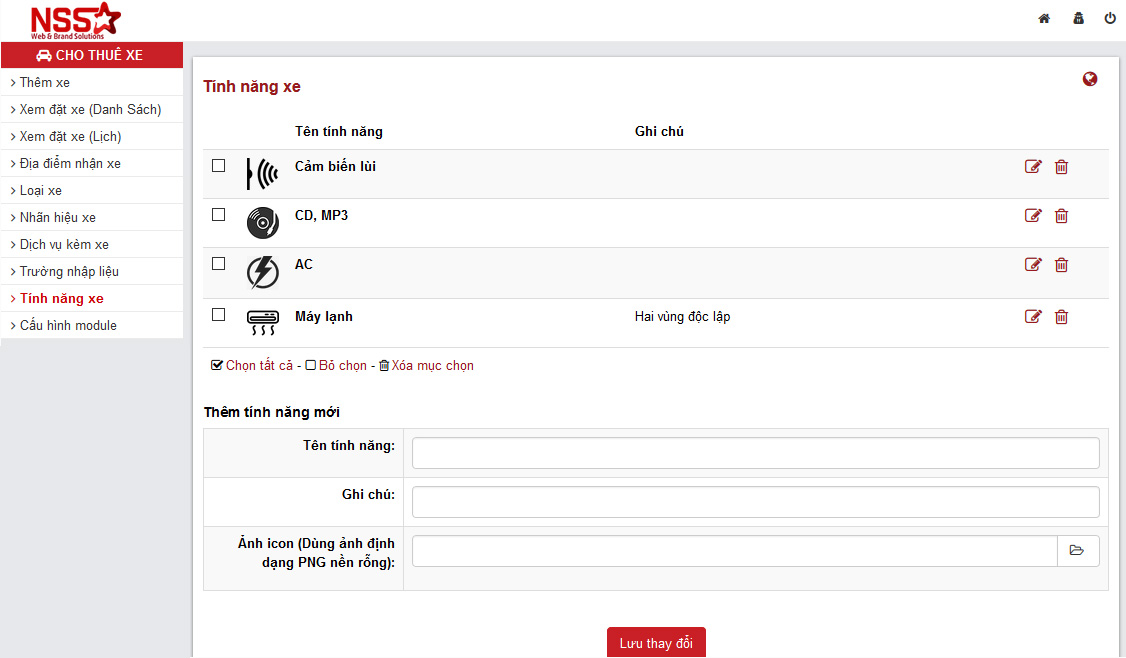Delete the CD, MP3 feature row

1062,216
